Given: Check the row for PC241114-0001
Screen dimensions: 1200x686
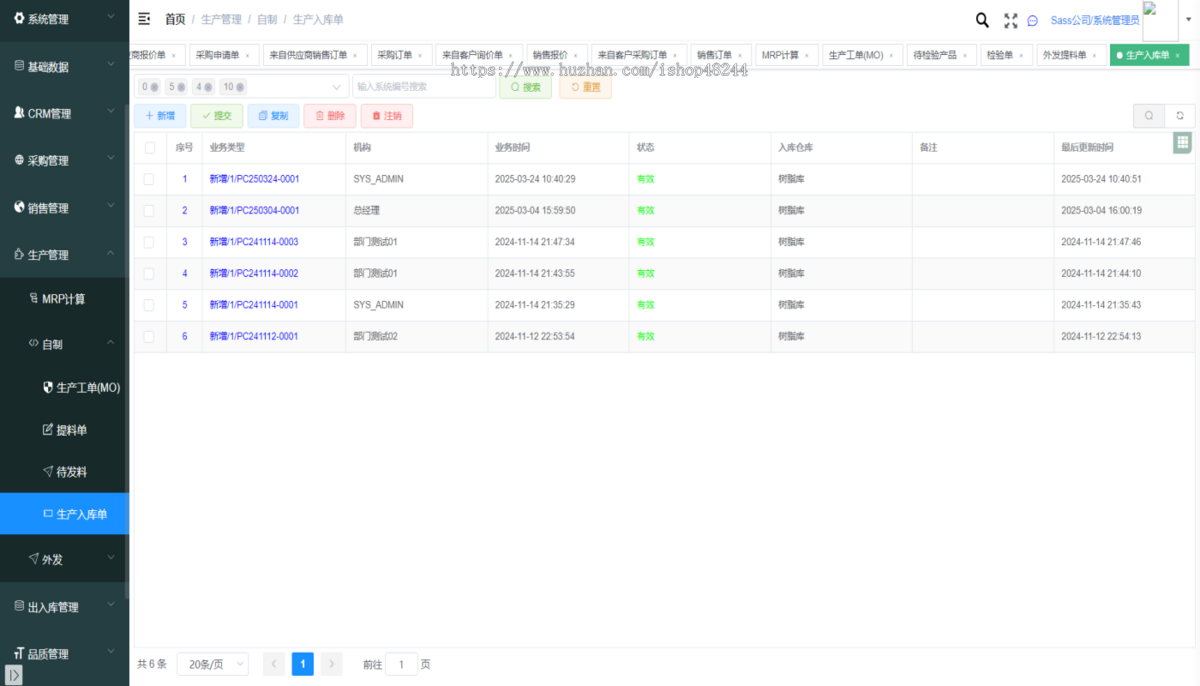Looking at the screenshot, I should click(150, 305).
